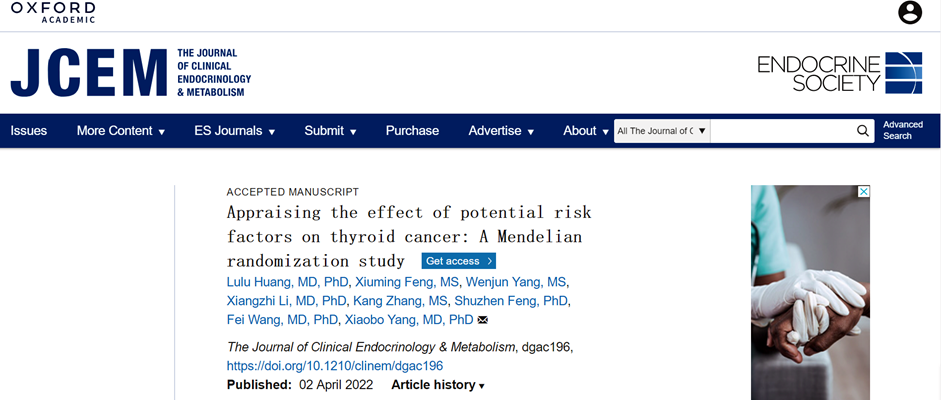Image resolution: width=941 pixels, height=400 pixels.
Task: Open the Submit dropdown menu
Action: 330,130
